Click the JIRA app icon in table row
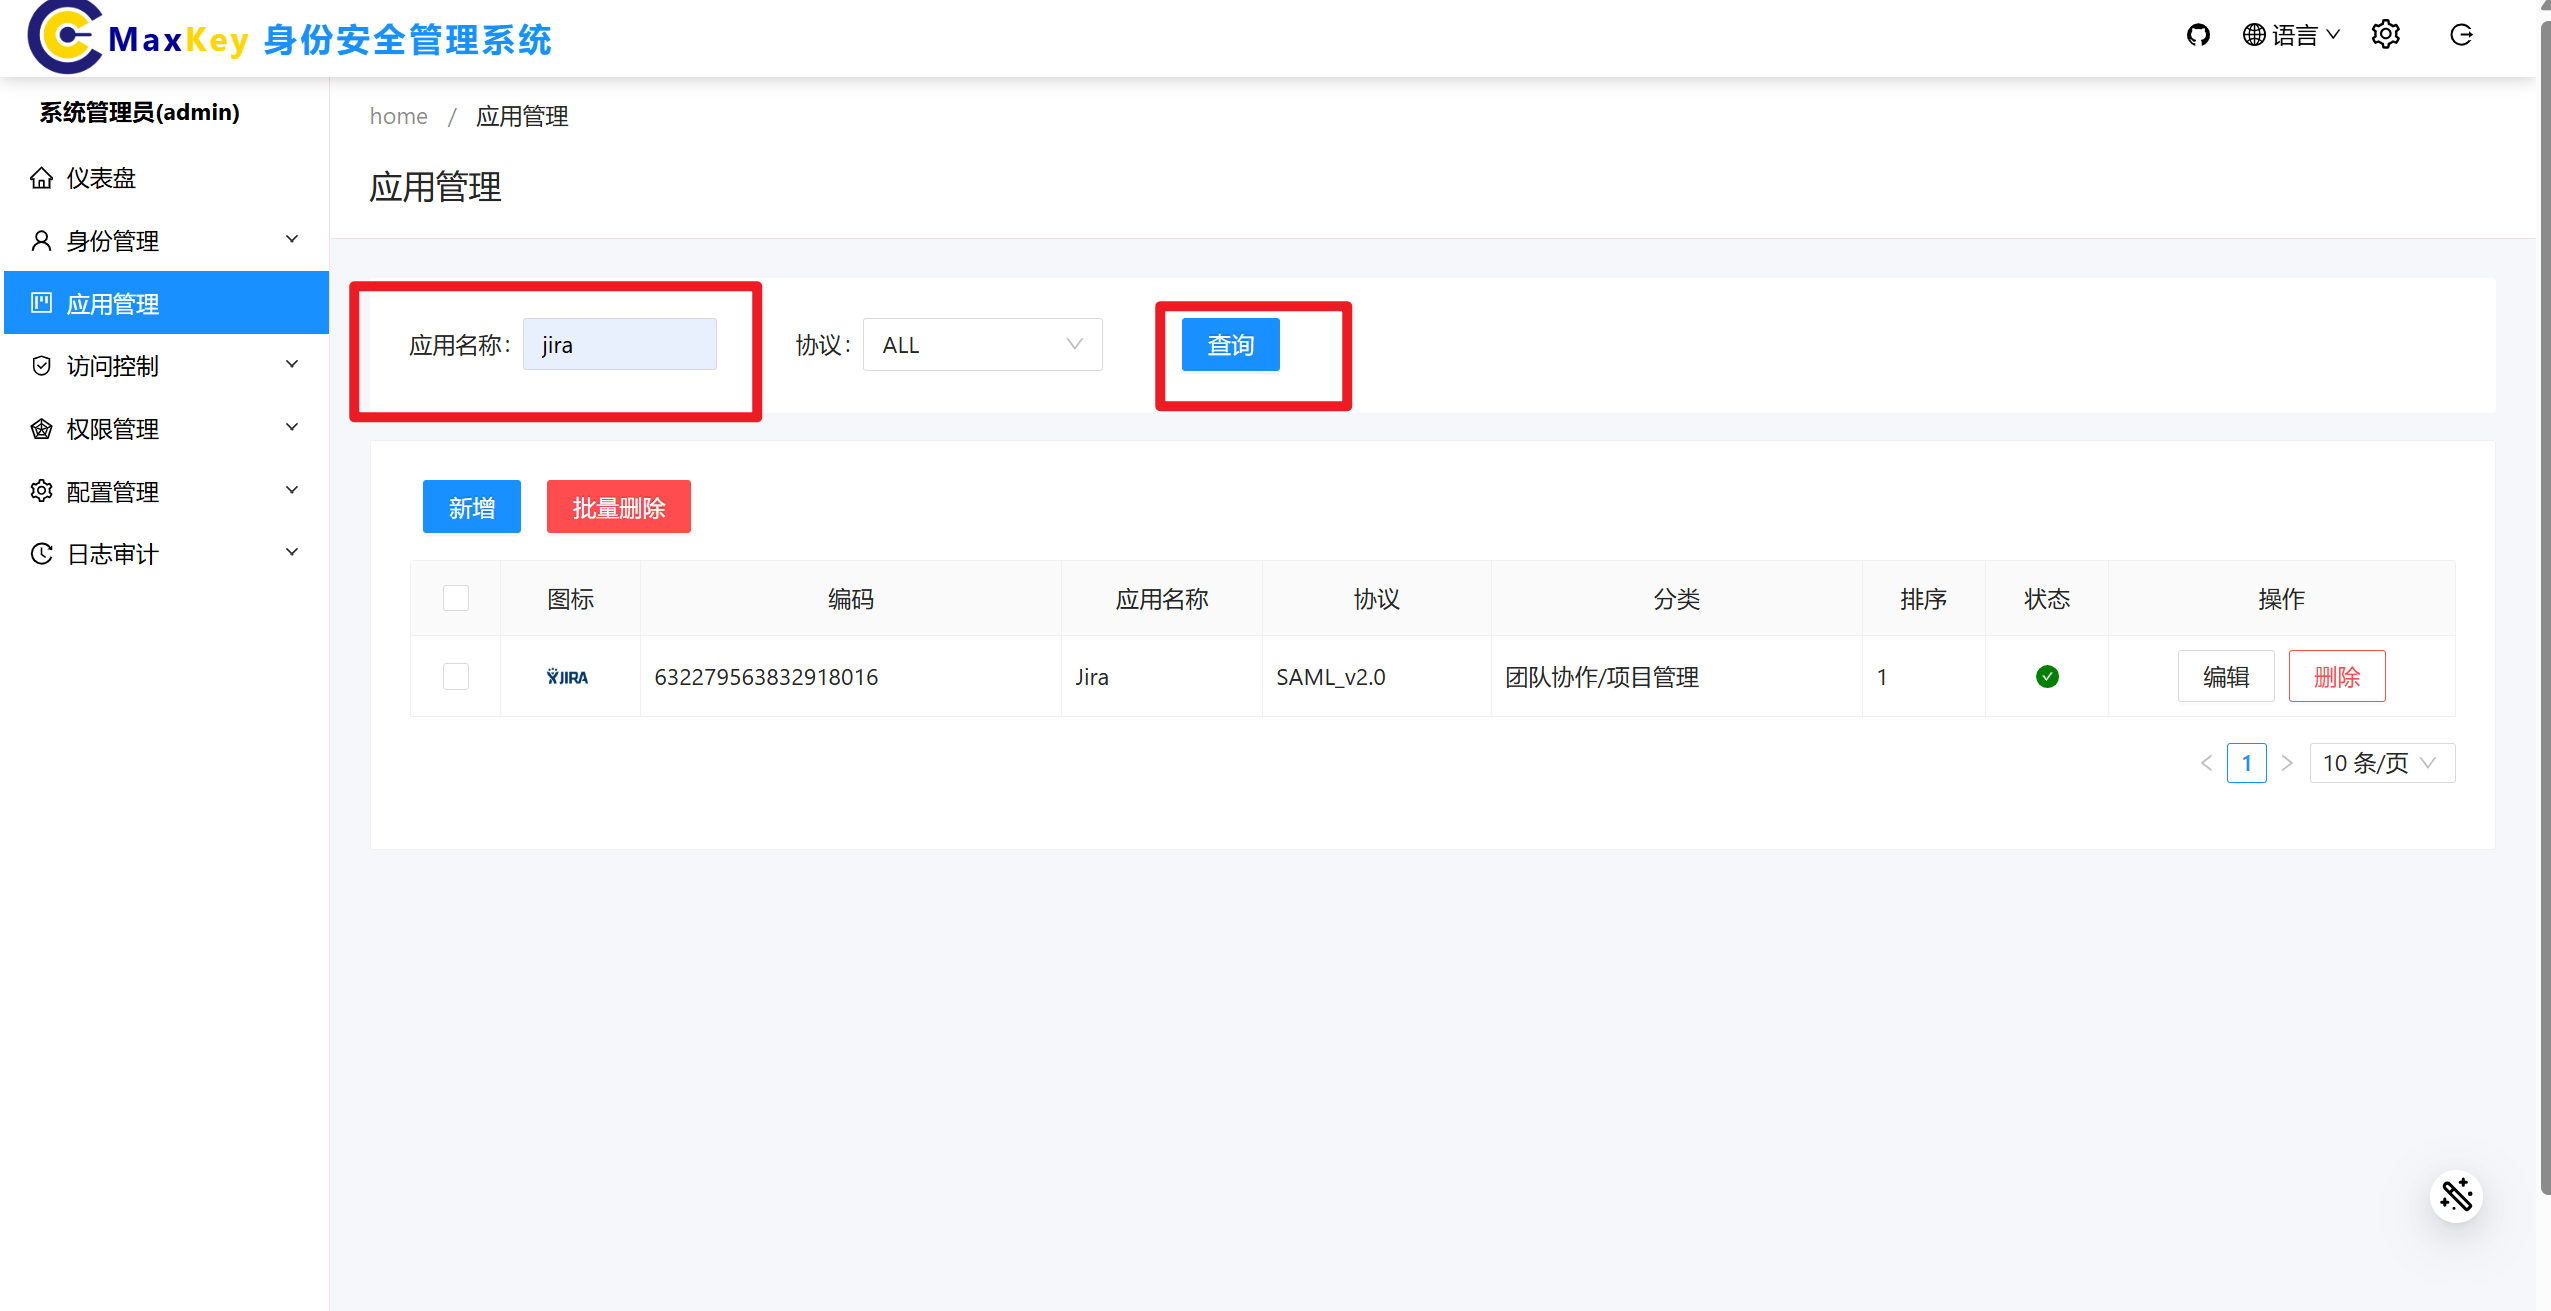Screen dimensions: 2551x1311 tap(568, 677)
